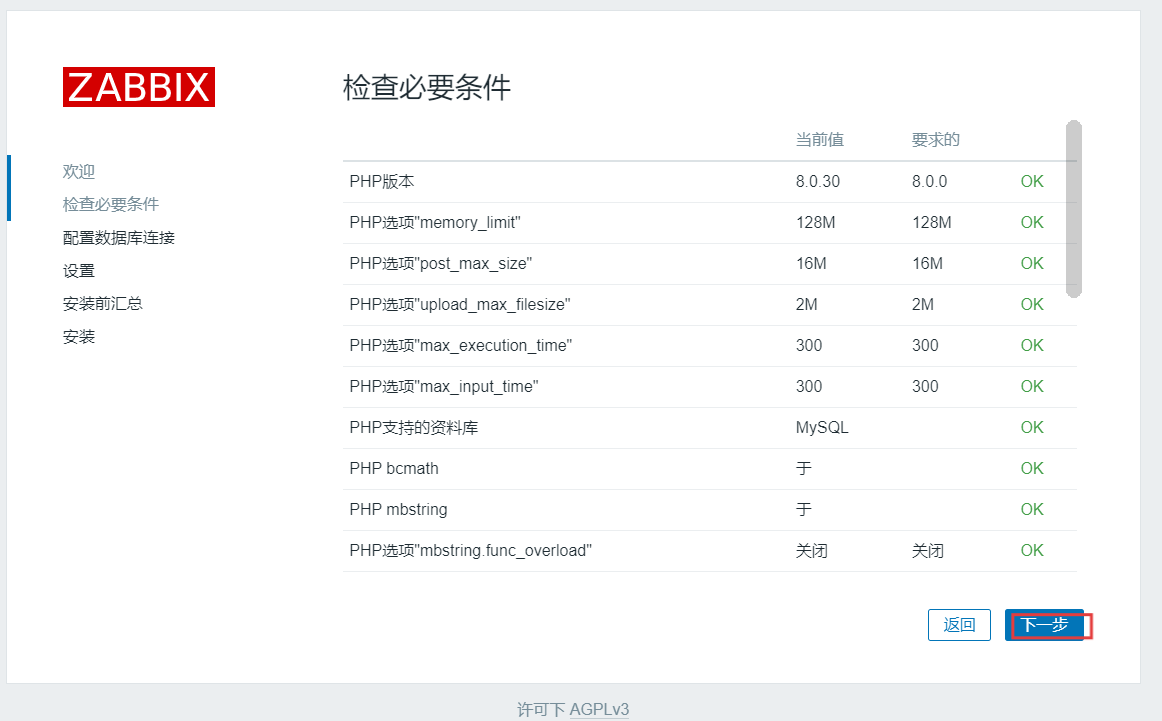Click required value 8.0.0

pyautogui.click(x=929, y=182)
